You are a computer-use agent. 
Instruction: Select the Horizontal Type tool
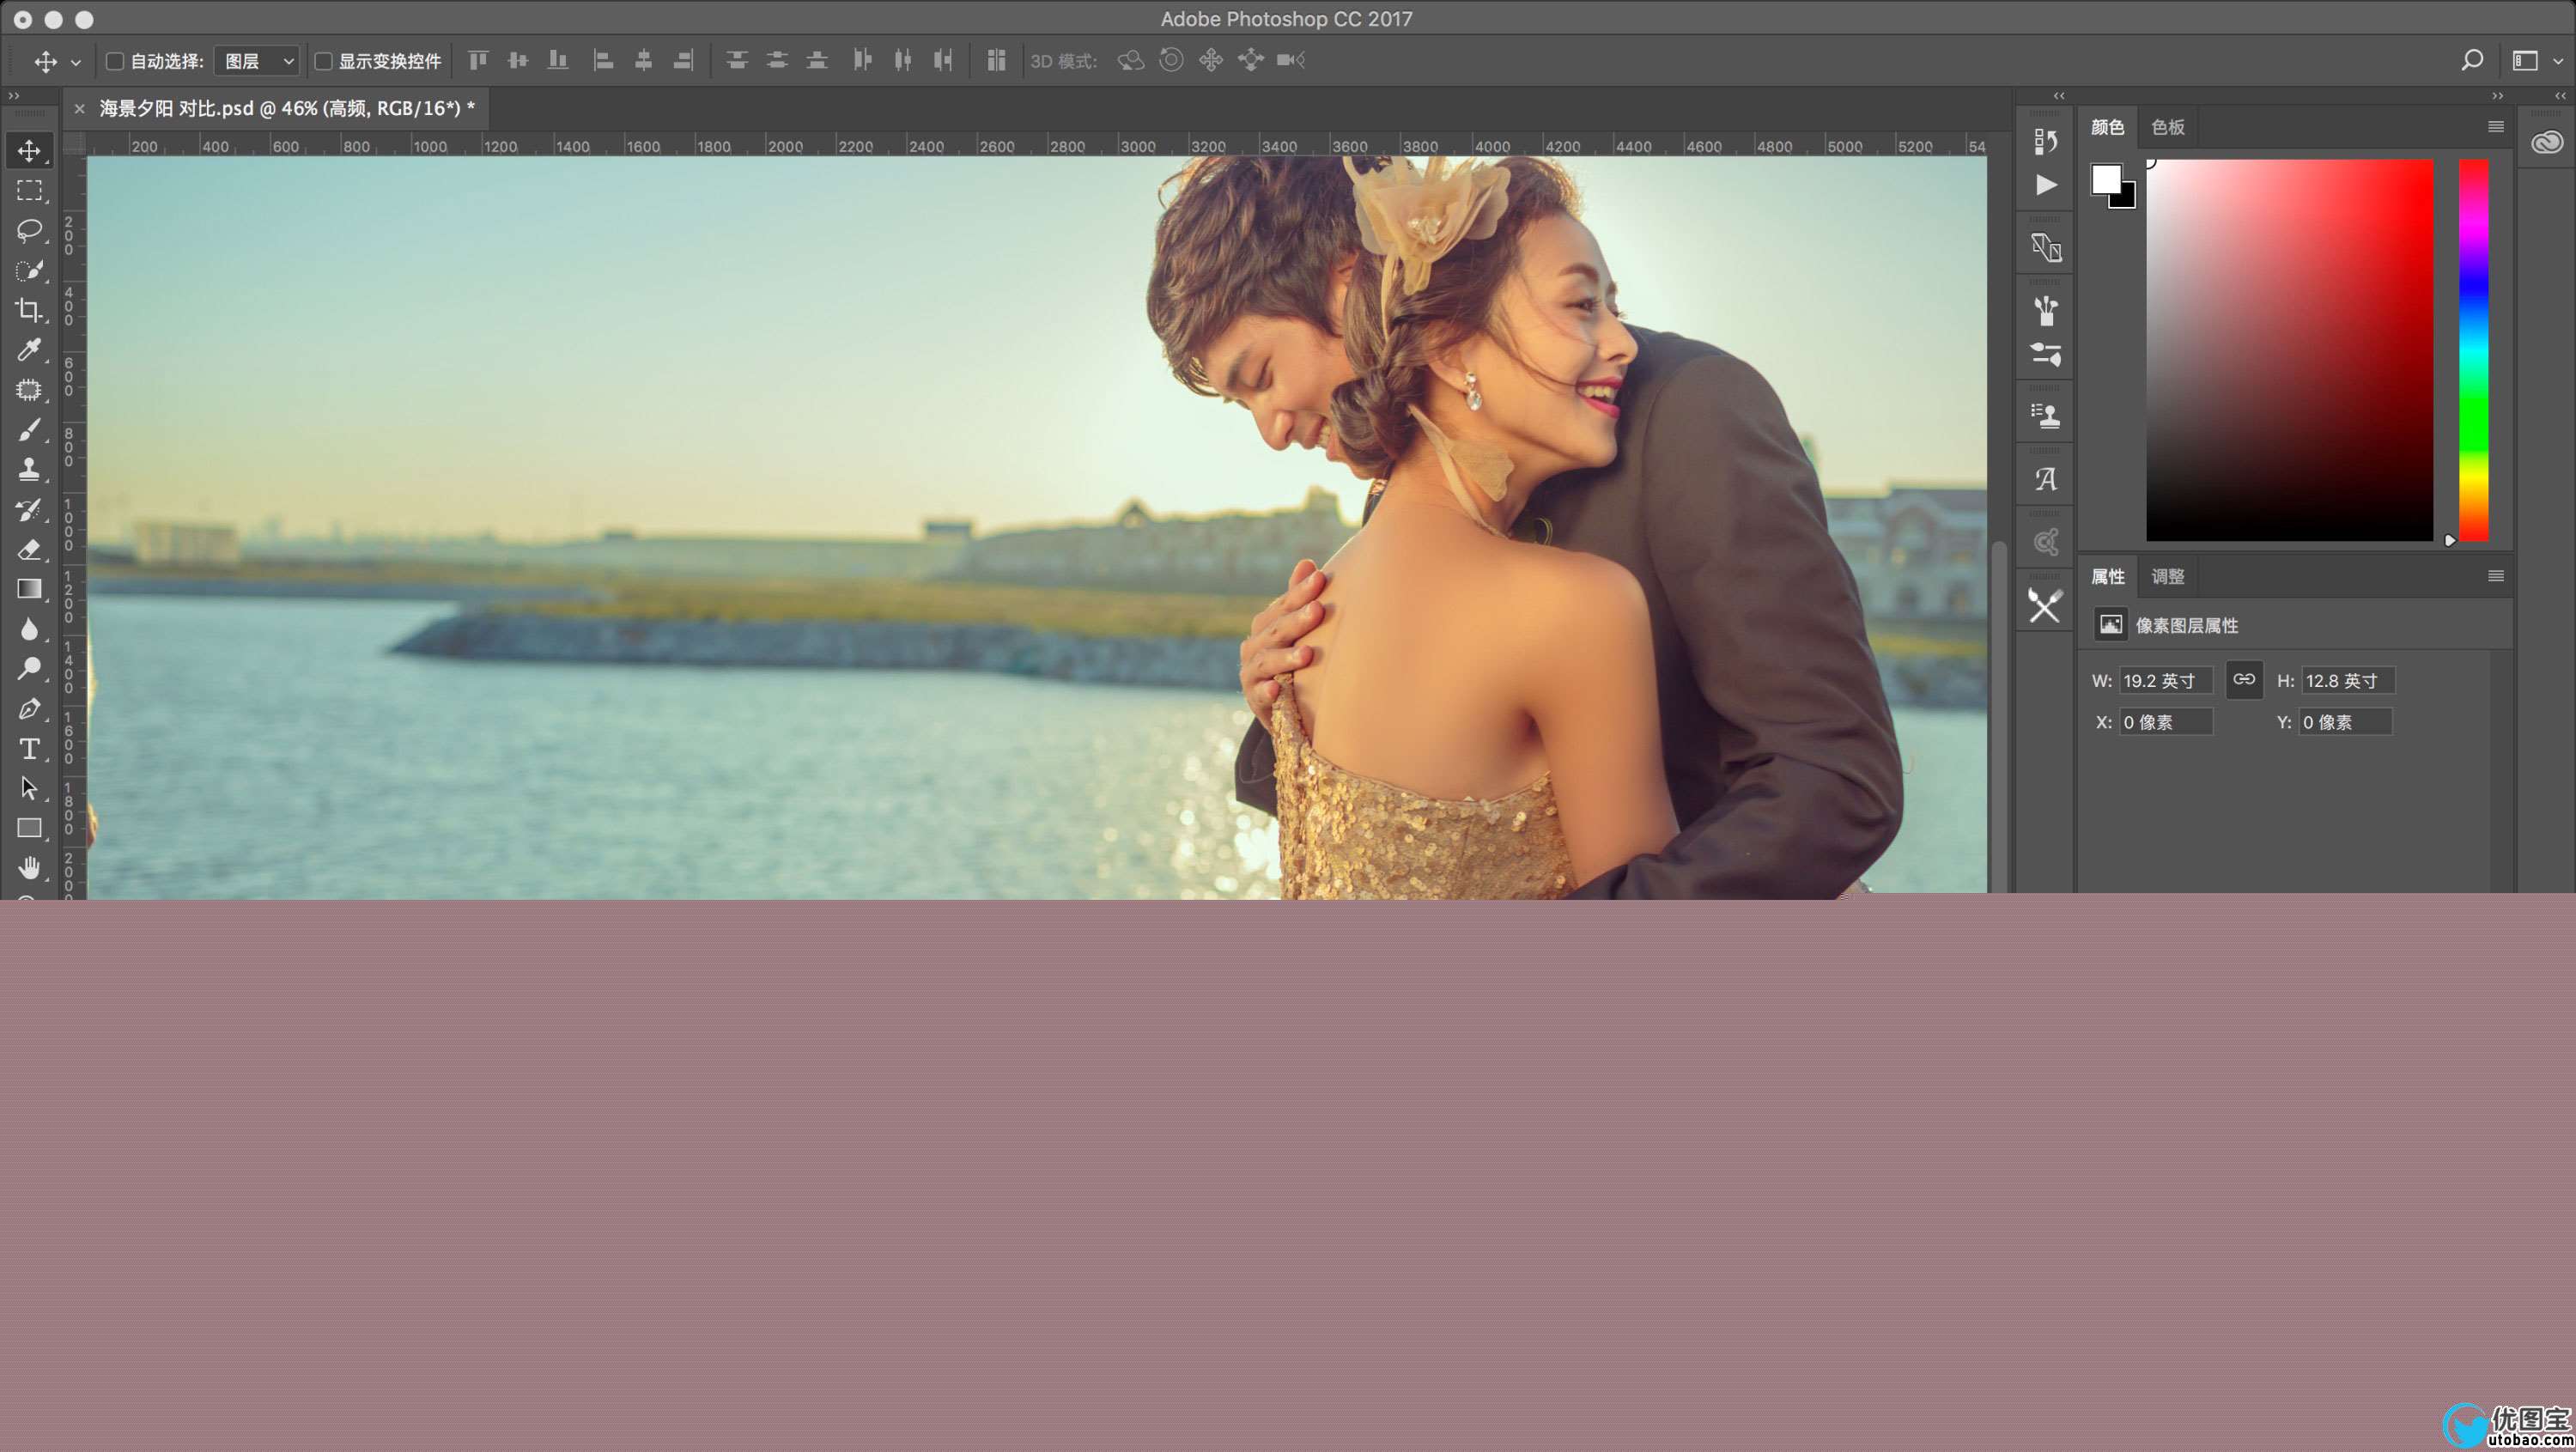(x=29, y=749)
